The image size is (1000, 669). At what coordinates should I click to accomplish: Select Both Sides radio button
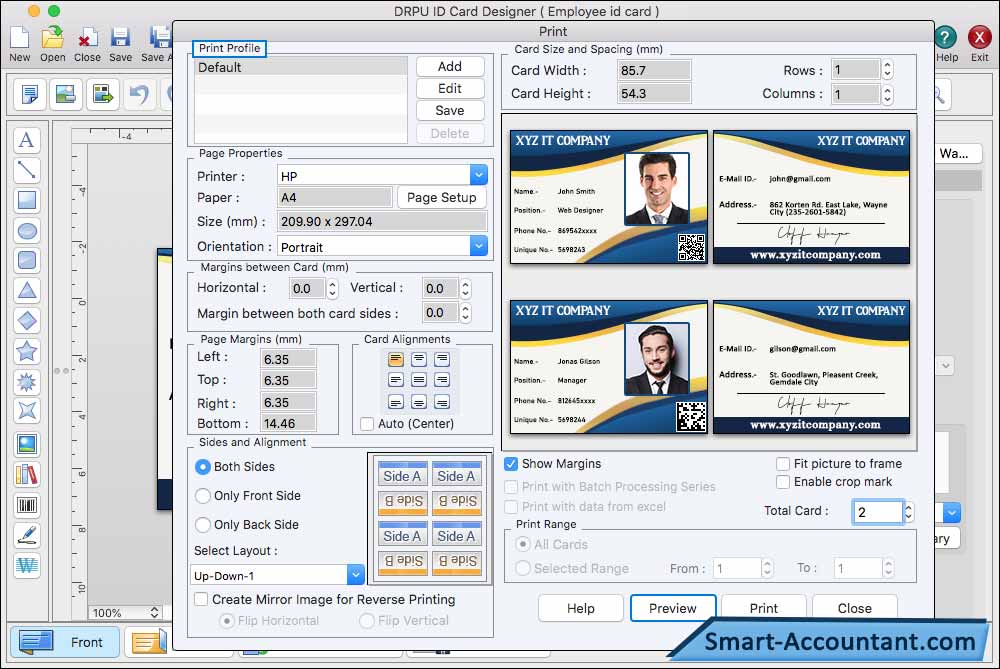(202, 467)
